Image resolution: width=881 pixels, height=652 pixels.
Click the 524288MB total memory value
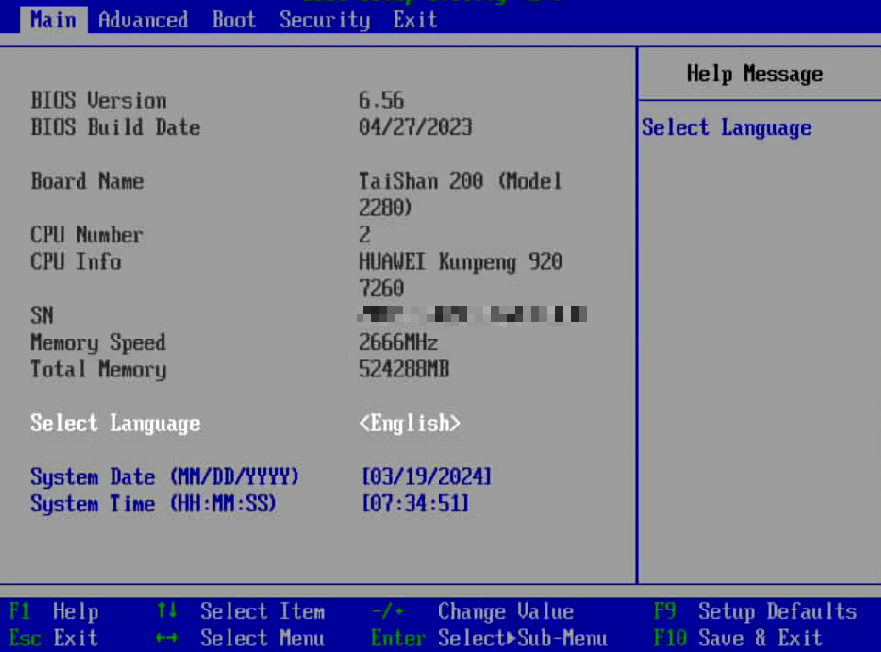pos(404,369)
